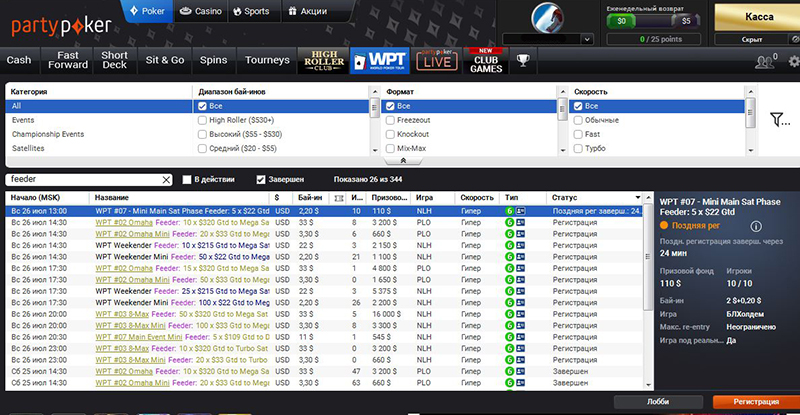This screenshot has width=800, height=415.
Task: Click the player card icon in first row
Action: [x=520, y=211]
